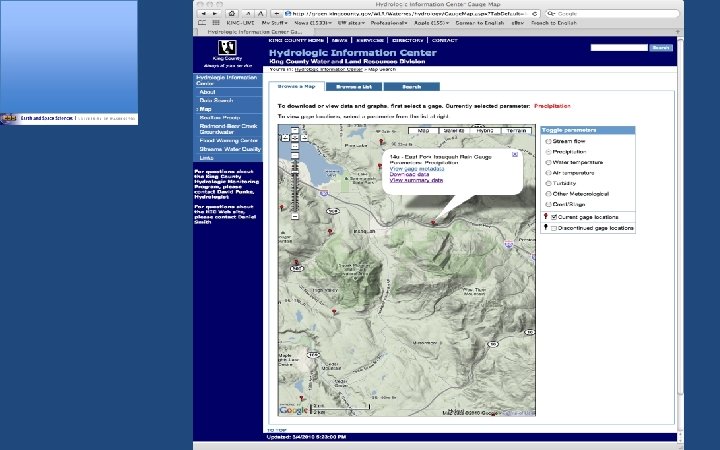This screenshot has width=720, height=450.
Task: Select the gauge pin next to route 900 shield
Action: (x=296, y=263)
